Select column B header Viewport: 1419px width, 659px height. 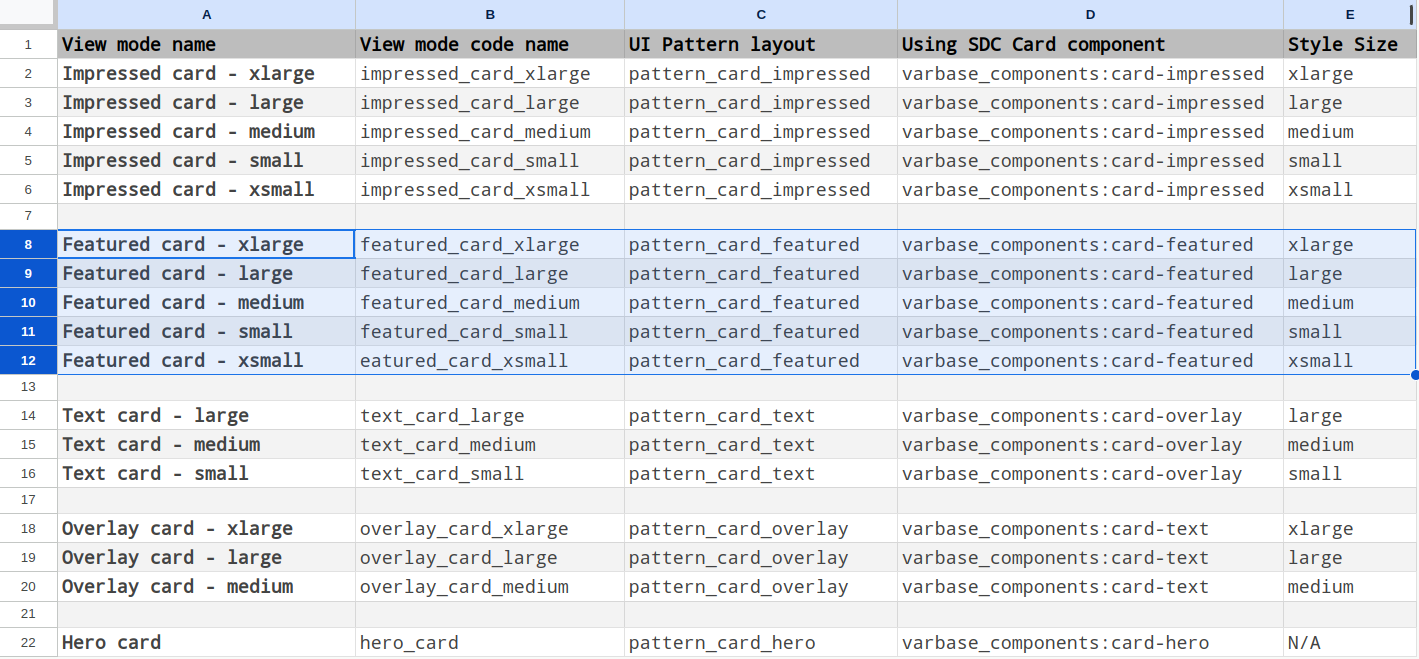click(490, 14)
